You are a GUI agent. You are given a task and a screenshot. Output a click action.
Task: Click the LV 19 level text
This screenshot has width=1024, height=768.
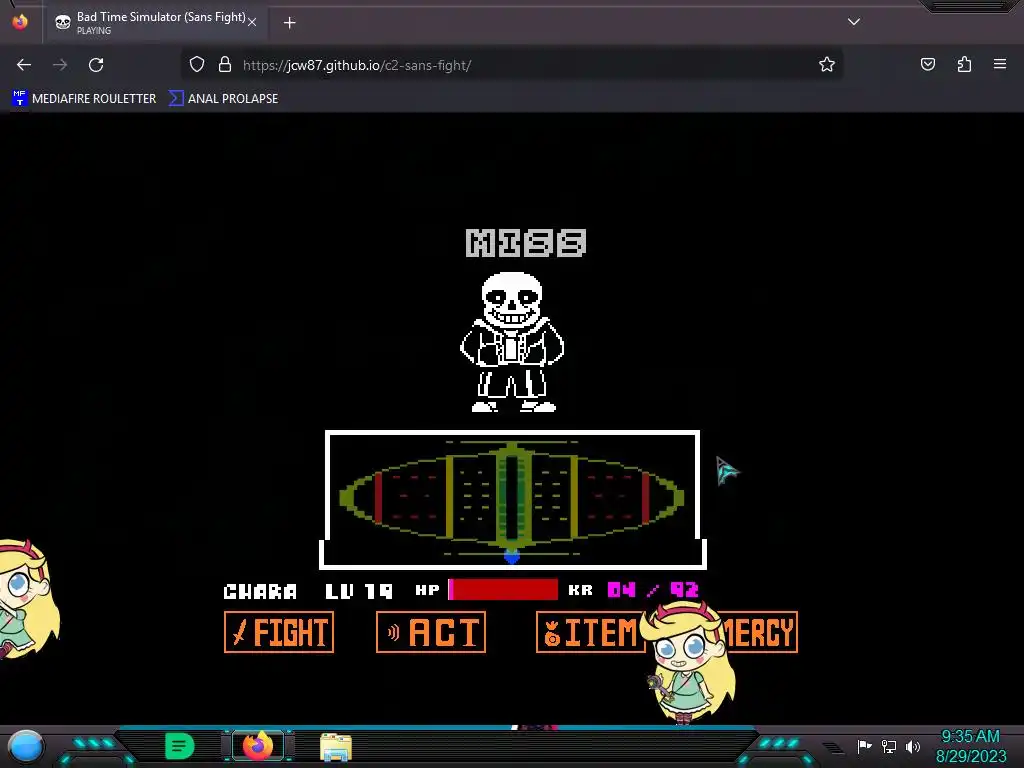click(359, 592)
